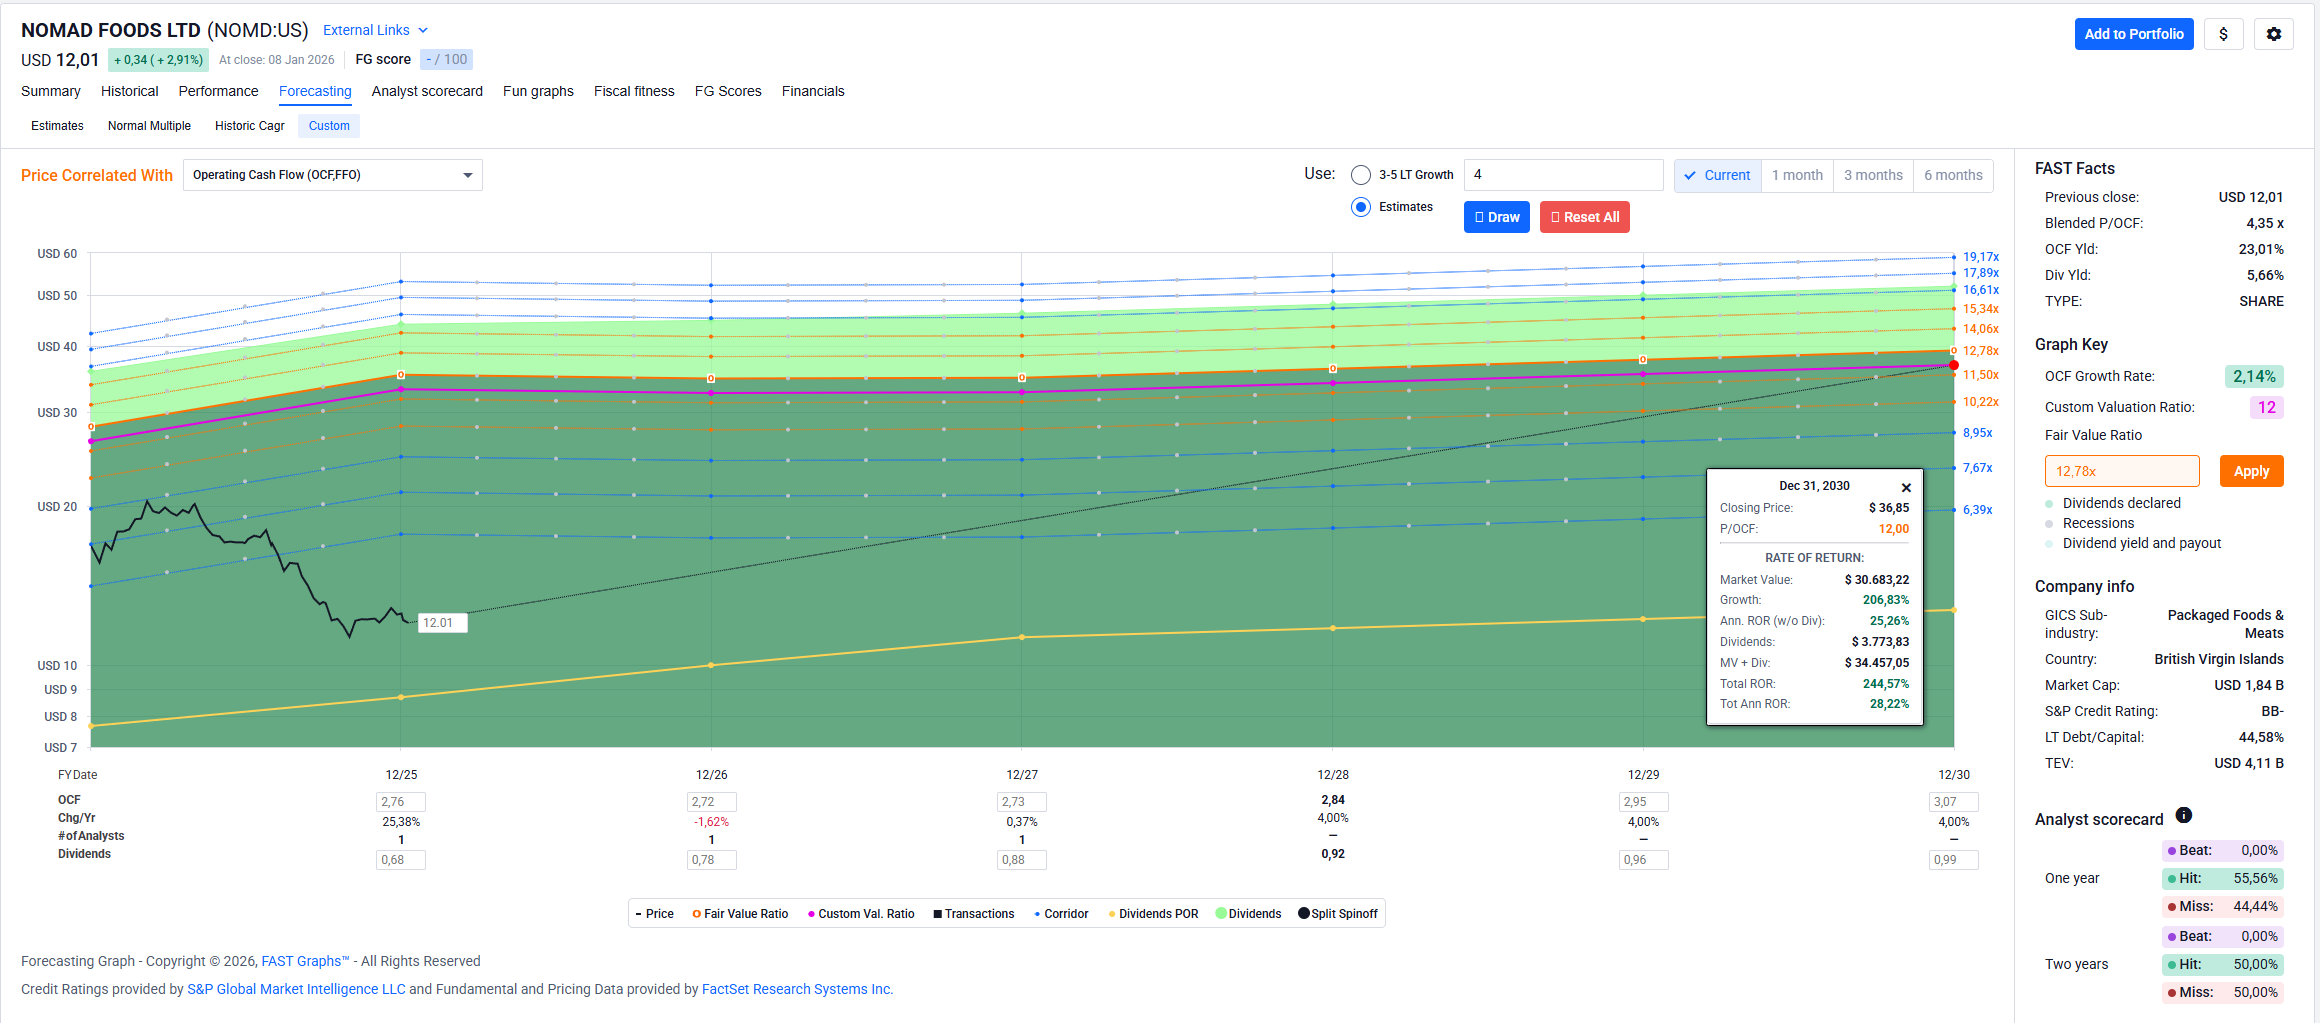The width and height of the screenshot is (2320, 1023).
Task: Open the Normal Multiple sub-tab
Action: coord(149,126)
